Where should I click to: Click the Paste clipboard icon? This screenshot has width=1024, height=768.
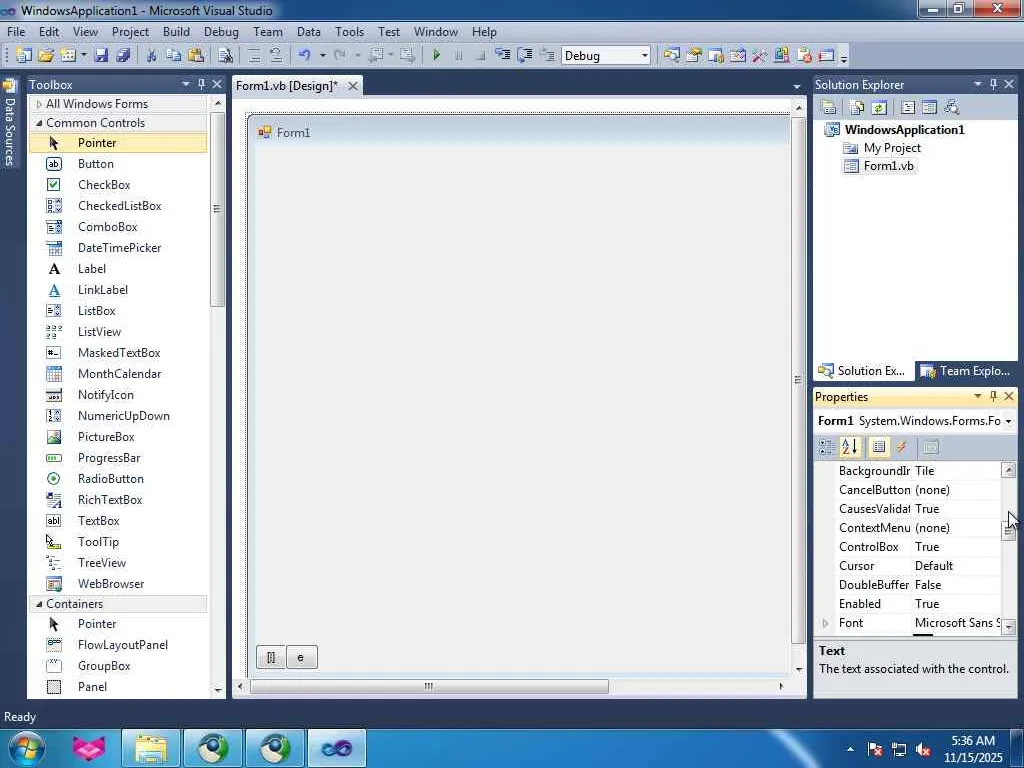point(195,56)
